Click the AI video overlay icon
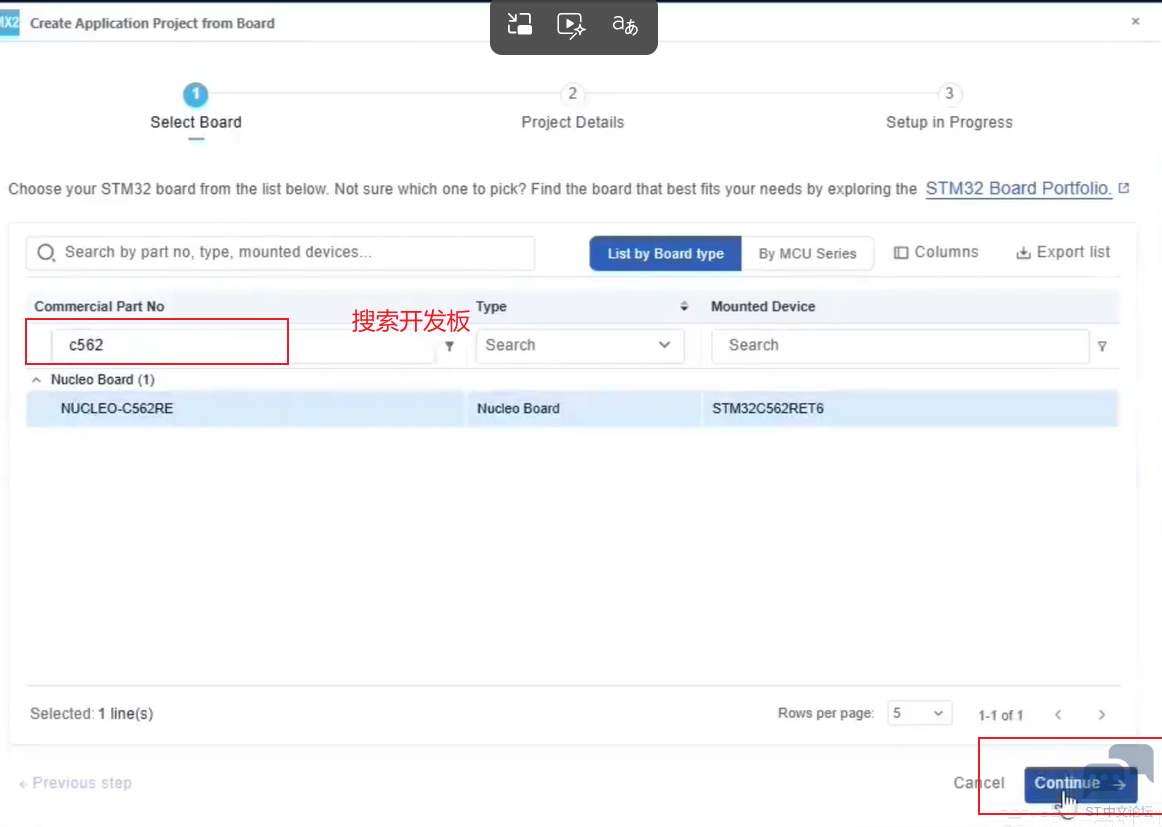The width and height of the screenshot is (1162, 827). pos(571,25)
